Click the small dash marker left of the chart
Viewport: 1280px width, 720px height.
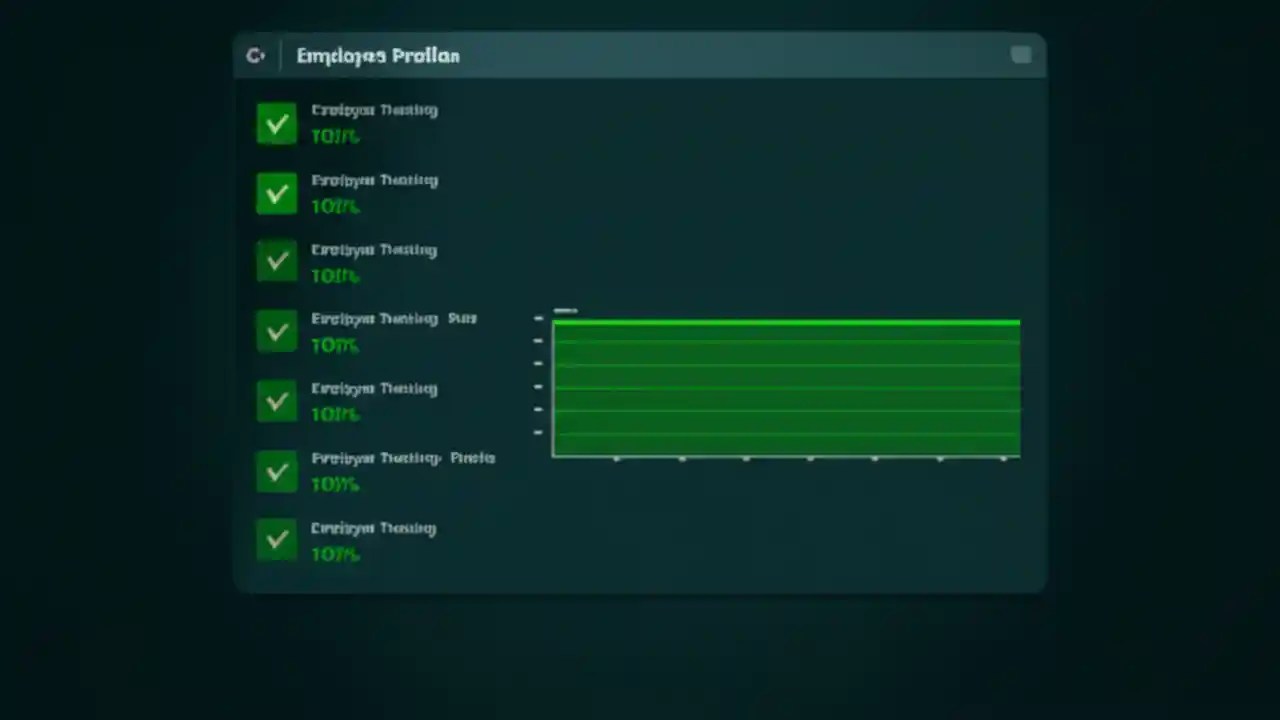click(x=539, y=318)
